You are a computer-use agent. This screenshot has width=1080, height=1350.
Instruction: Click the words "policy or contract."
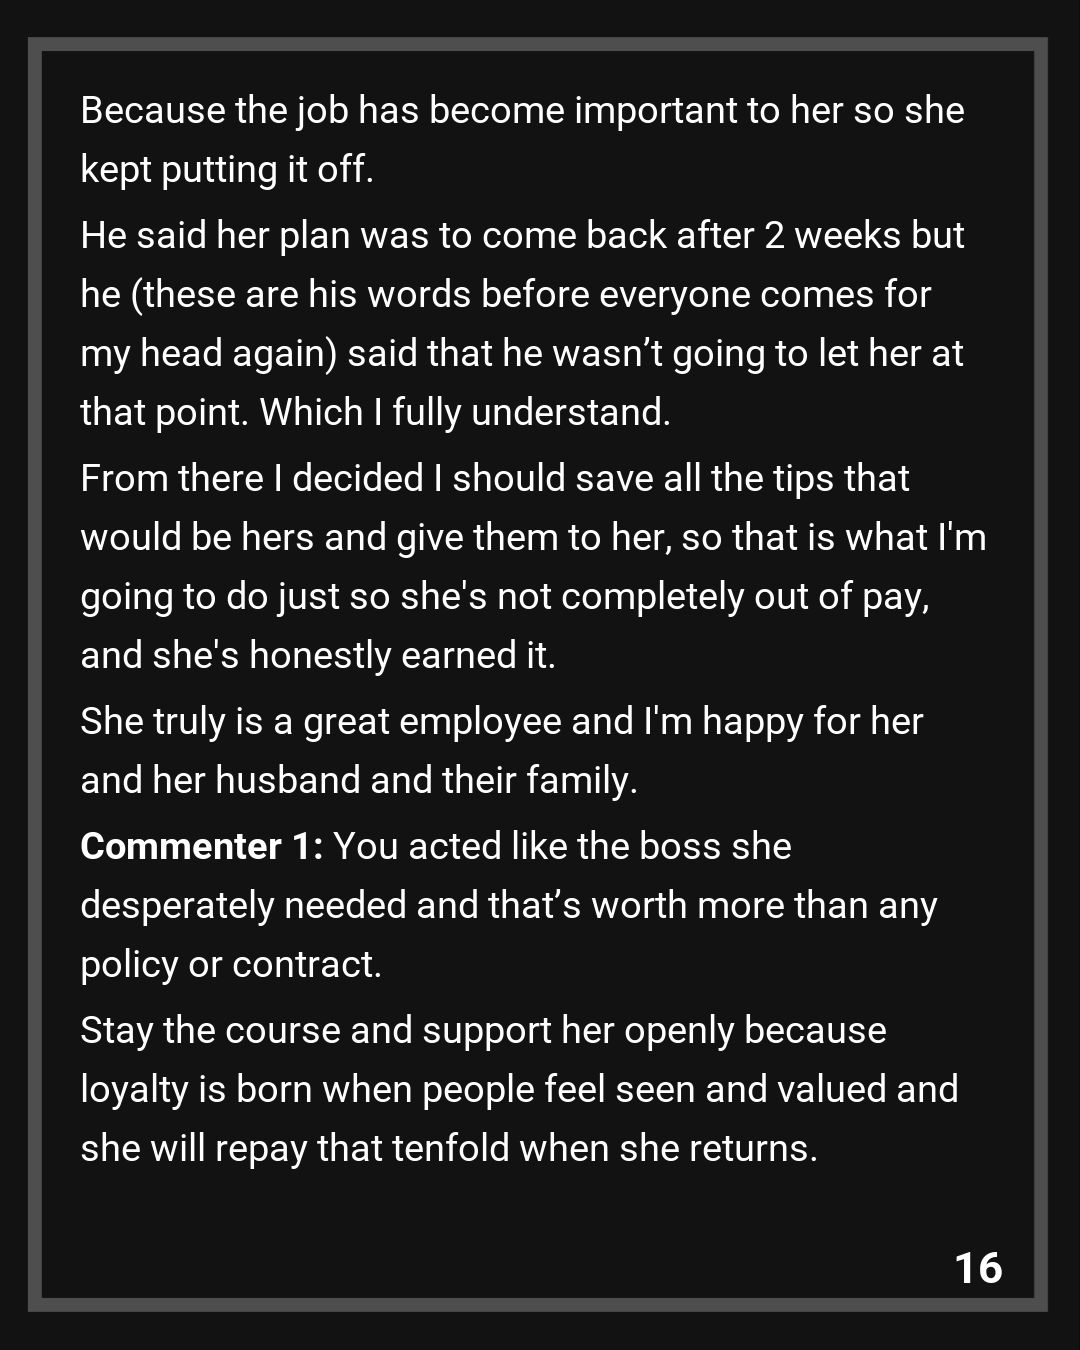tap(231, 964)
